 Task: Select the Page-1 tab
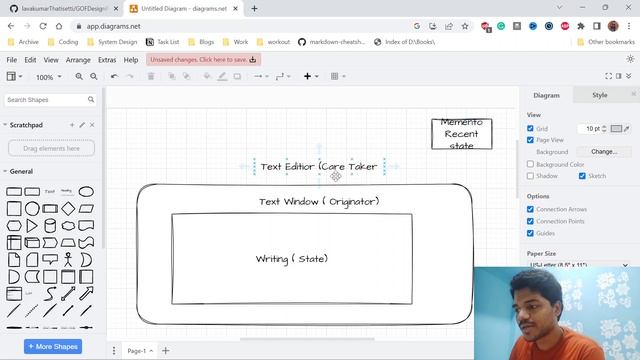tap(140, 351)
